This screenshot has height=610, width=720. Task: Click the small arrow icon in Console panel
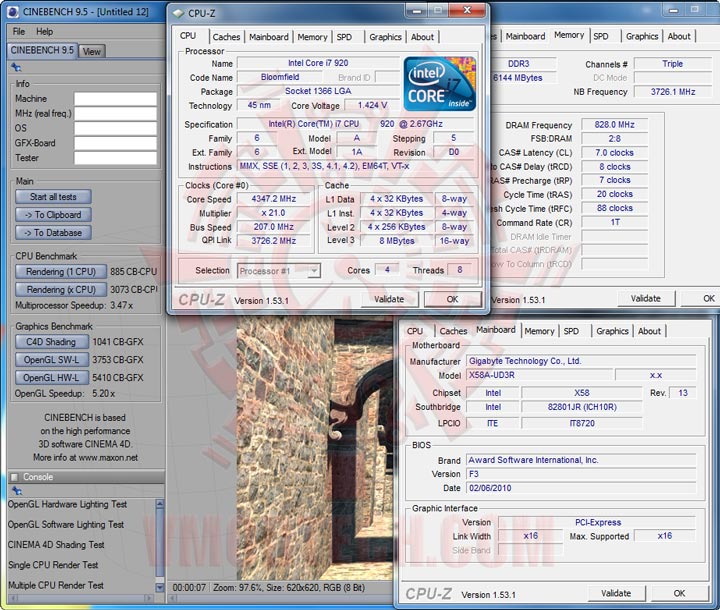click(x=17, y=491)
